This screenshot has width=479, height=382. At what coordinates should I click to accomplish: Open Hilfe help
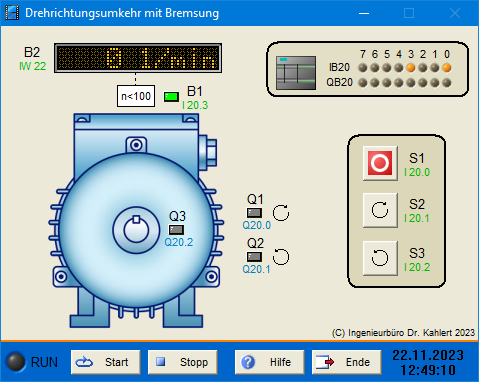click(270, 362)
